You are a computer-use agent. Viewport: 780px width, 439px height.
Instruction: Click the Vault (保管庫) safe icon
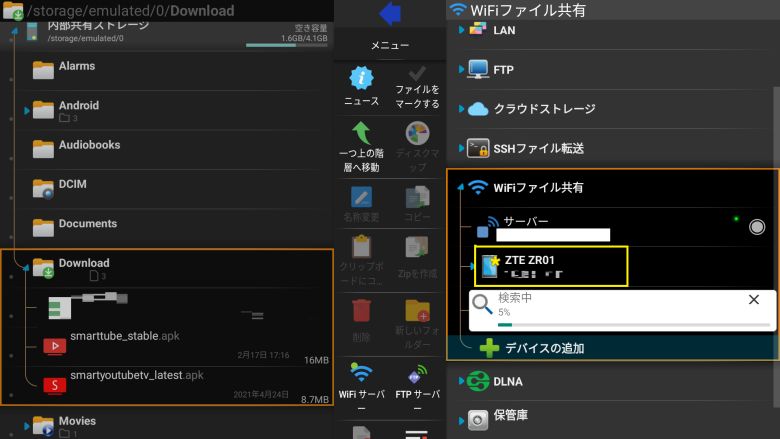(x=478, y=420)
